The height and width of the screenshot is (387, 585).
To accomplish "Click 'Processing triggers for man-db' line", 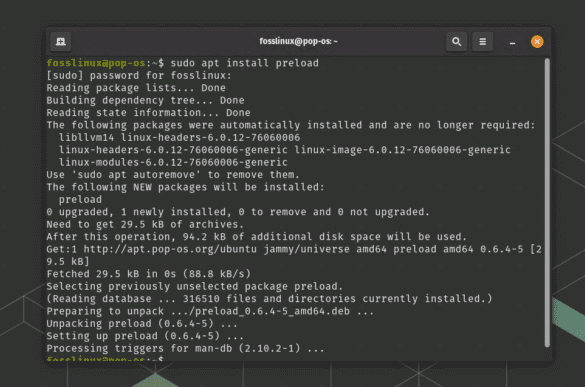I will pyautogui.click(x=185, y=348).
